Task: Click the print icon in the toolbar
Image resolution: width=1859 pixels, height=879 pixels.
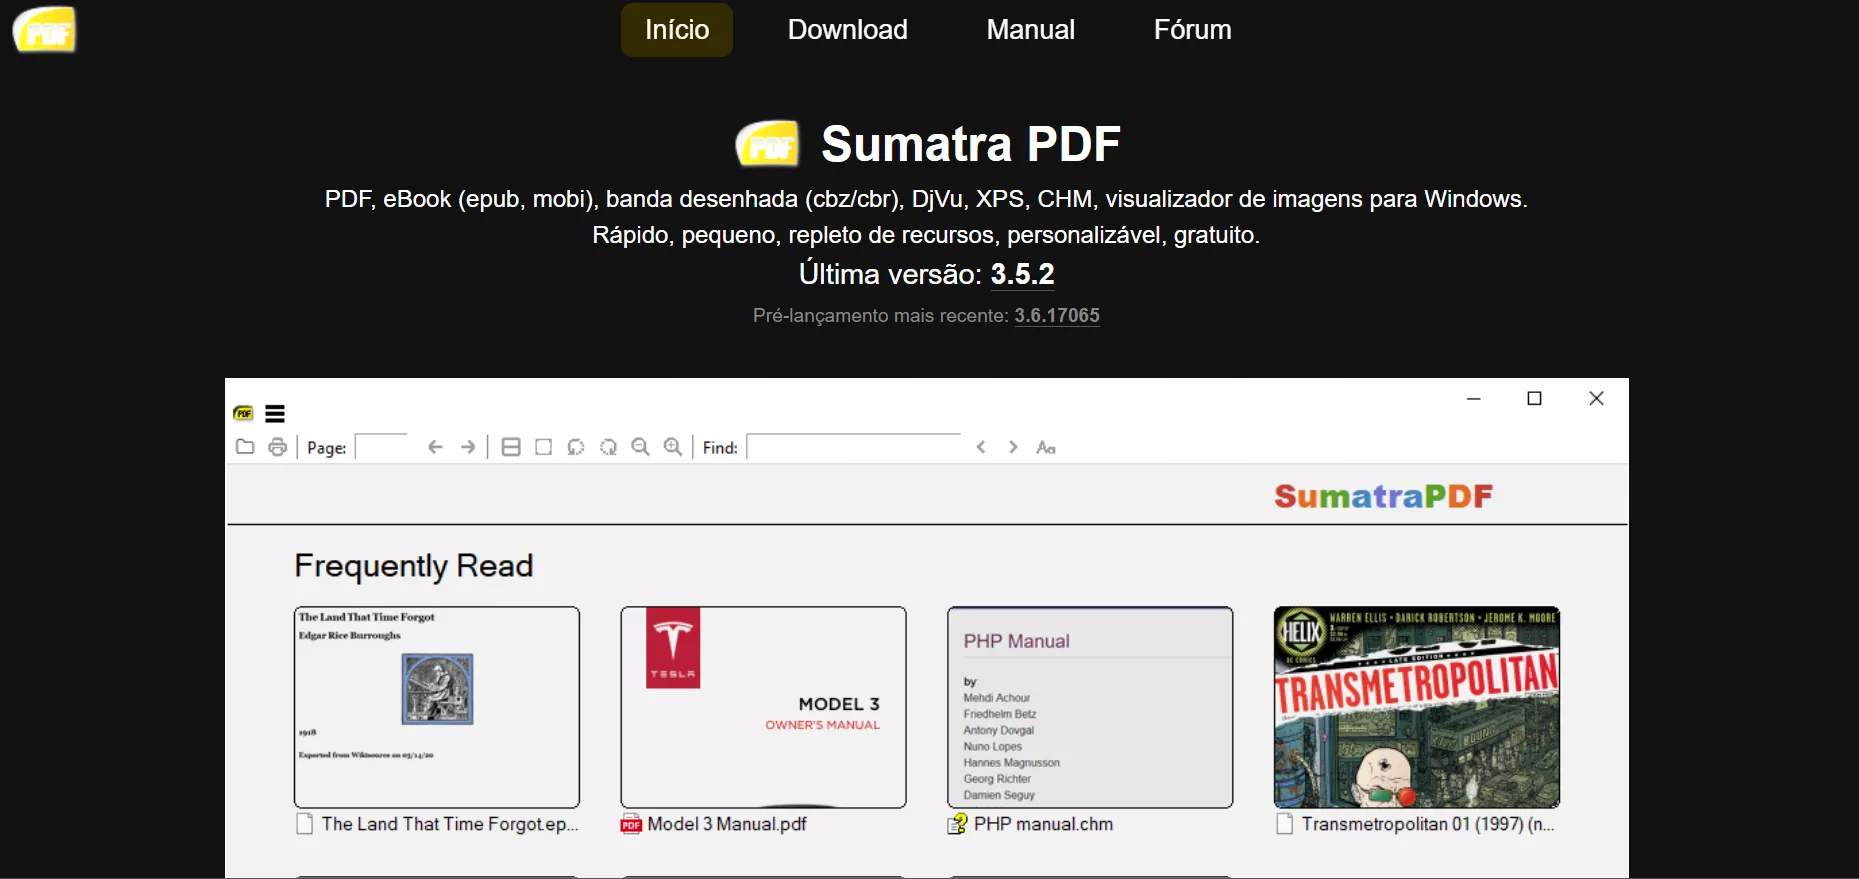Action: pos(278,447)
